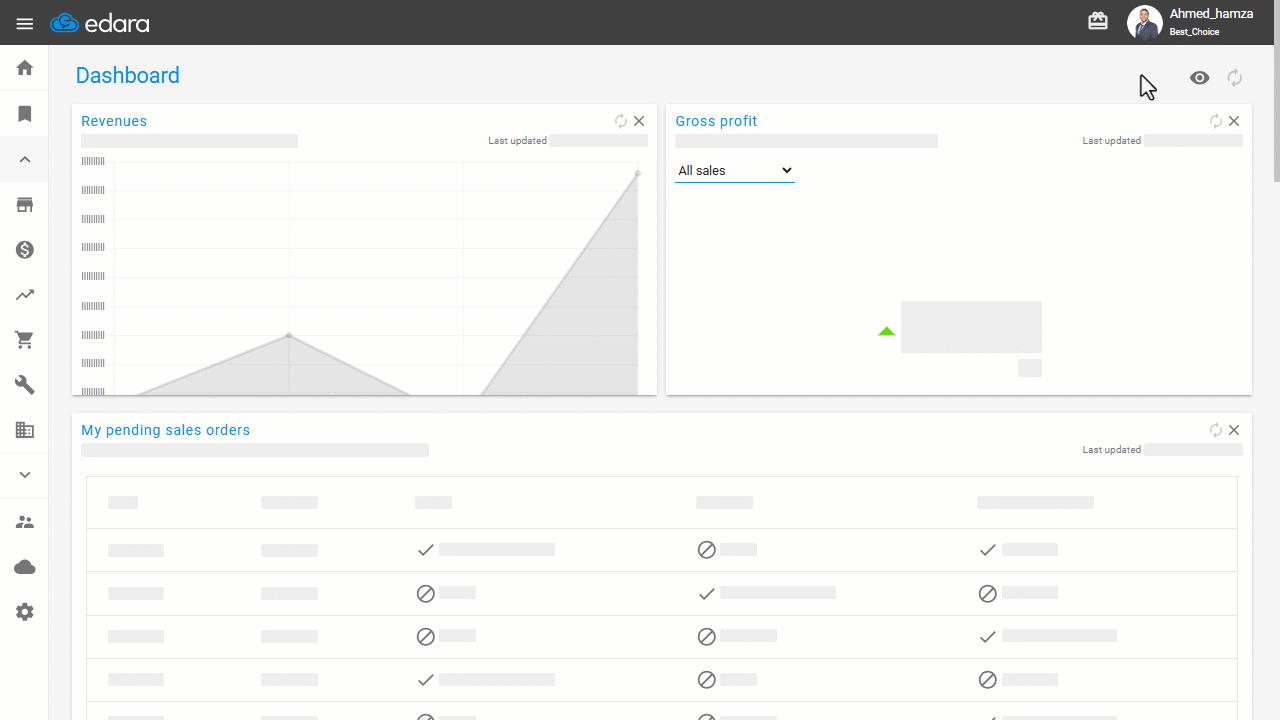Image resolution: width=1280 pixels, height=720 pixels.
Task: Open the dollar coin icon in sidebar
Action: [25, 250]
